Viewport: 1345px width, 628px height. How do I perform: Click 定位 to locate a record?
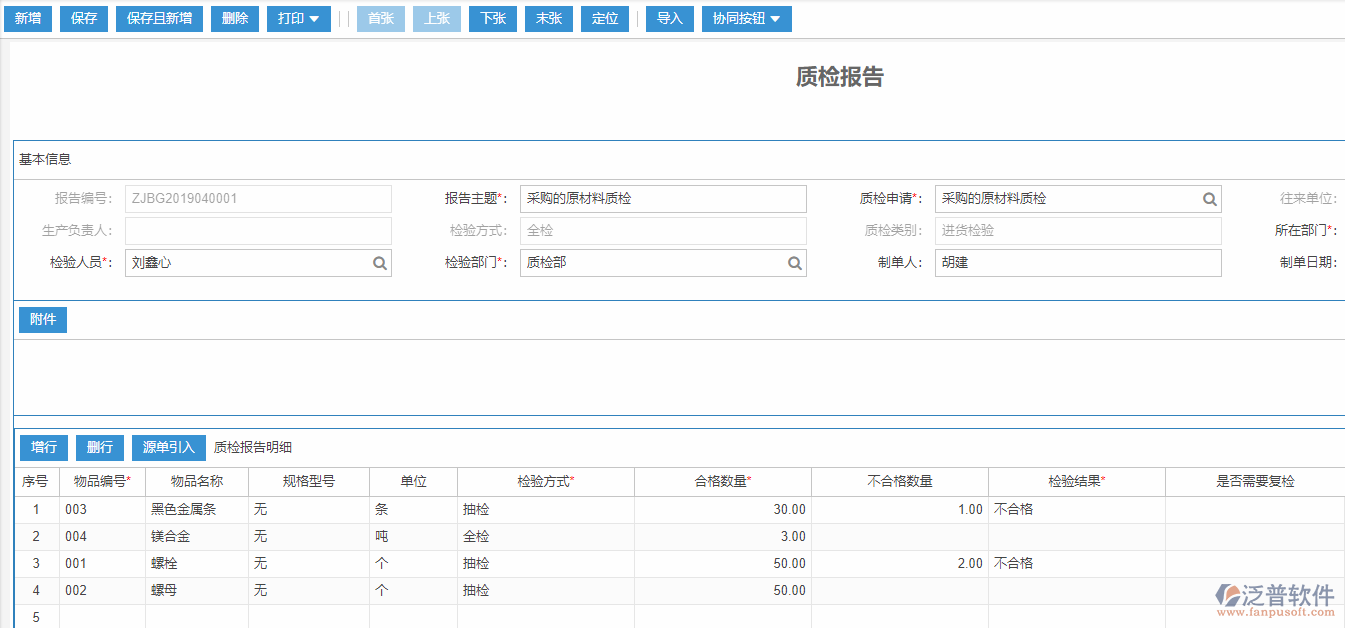[x=605, y=18]
